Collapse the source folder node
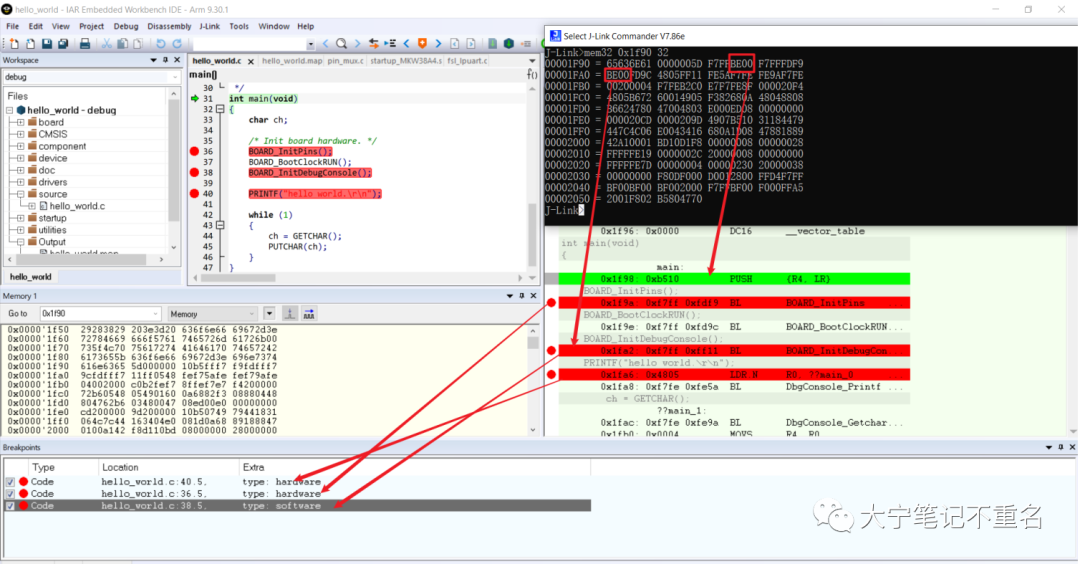Image resolution: width=1080 pixels, height=564 pixels. 21,194
